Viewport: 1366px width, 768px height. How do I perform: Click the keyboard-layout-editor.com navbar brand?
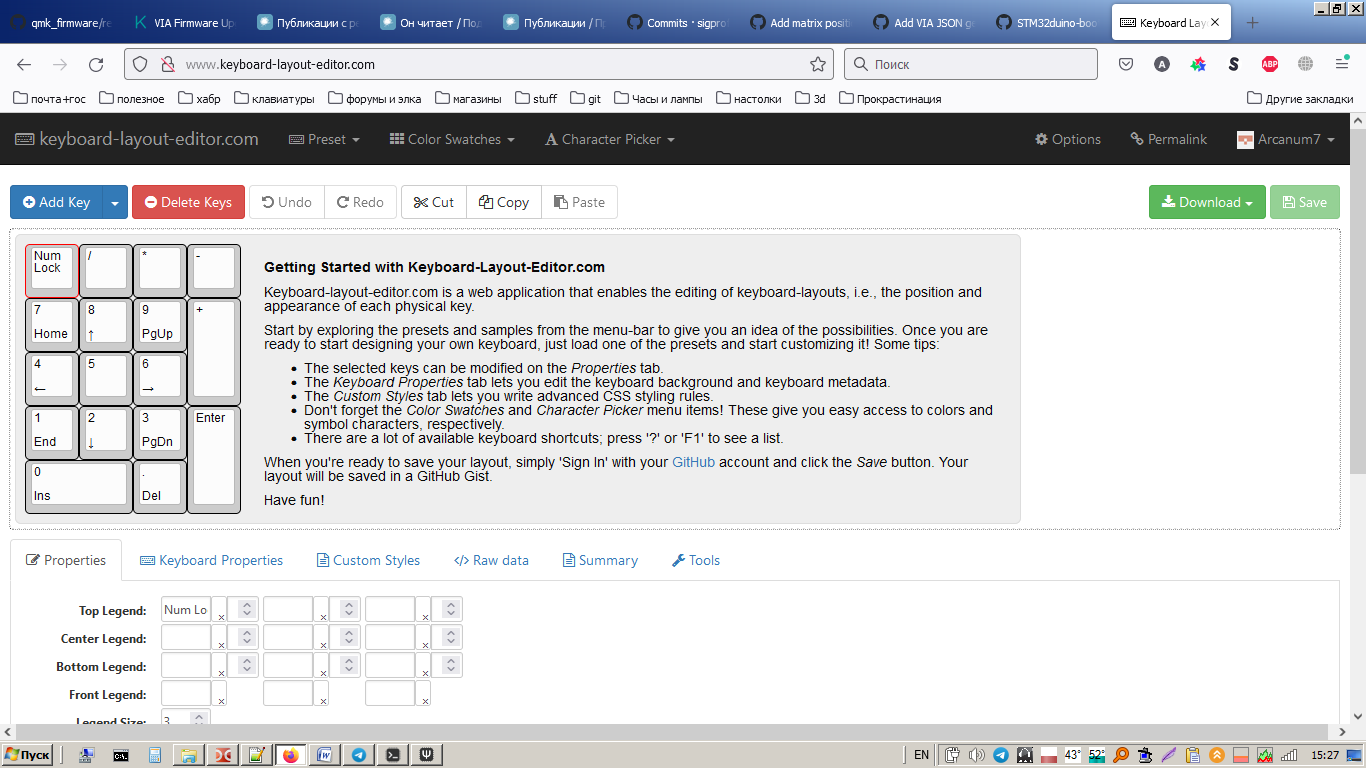[136, 139]
